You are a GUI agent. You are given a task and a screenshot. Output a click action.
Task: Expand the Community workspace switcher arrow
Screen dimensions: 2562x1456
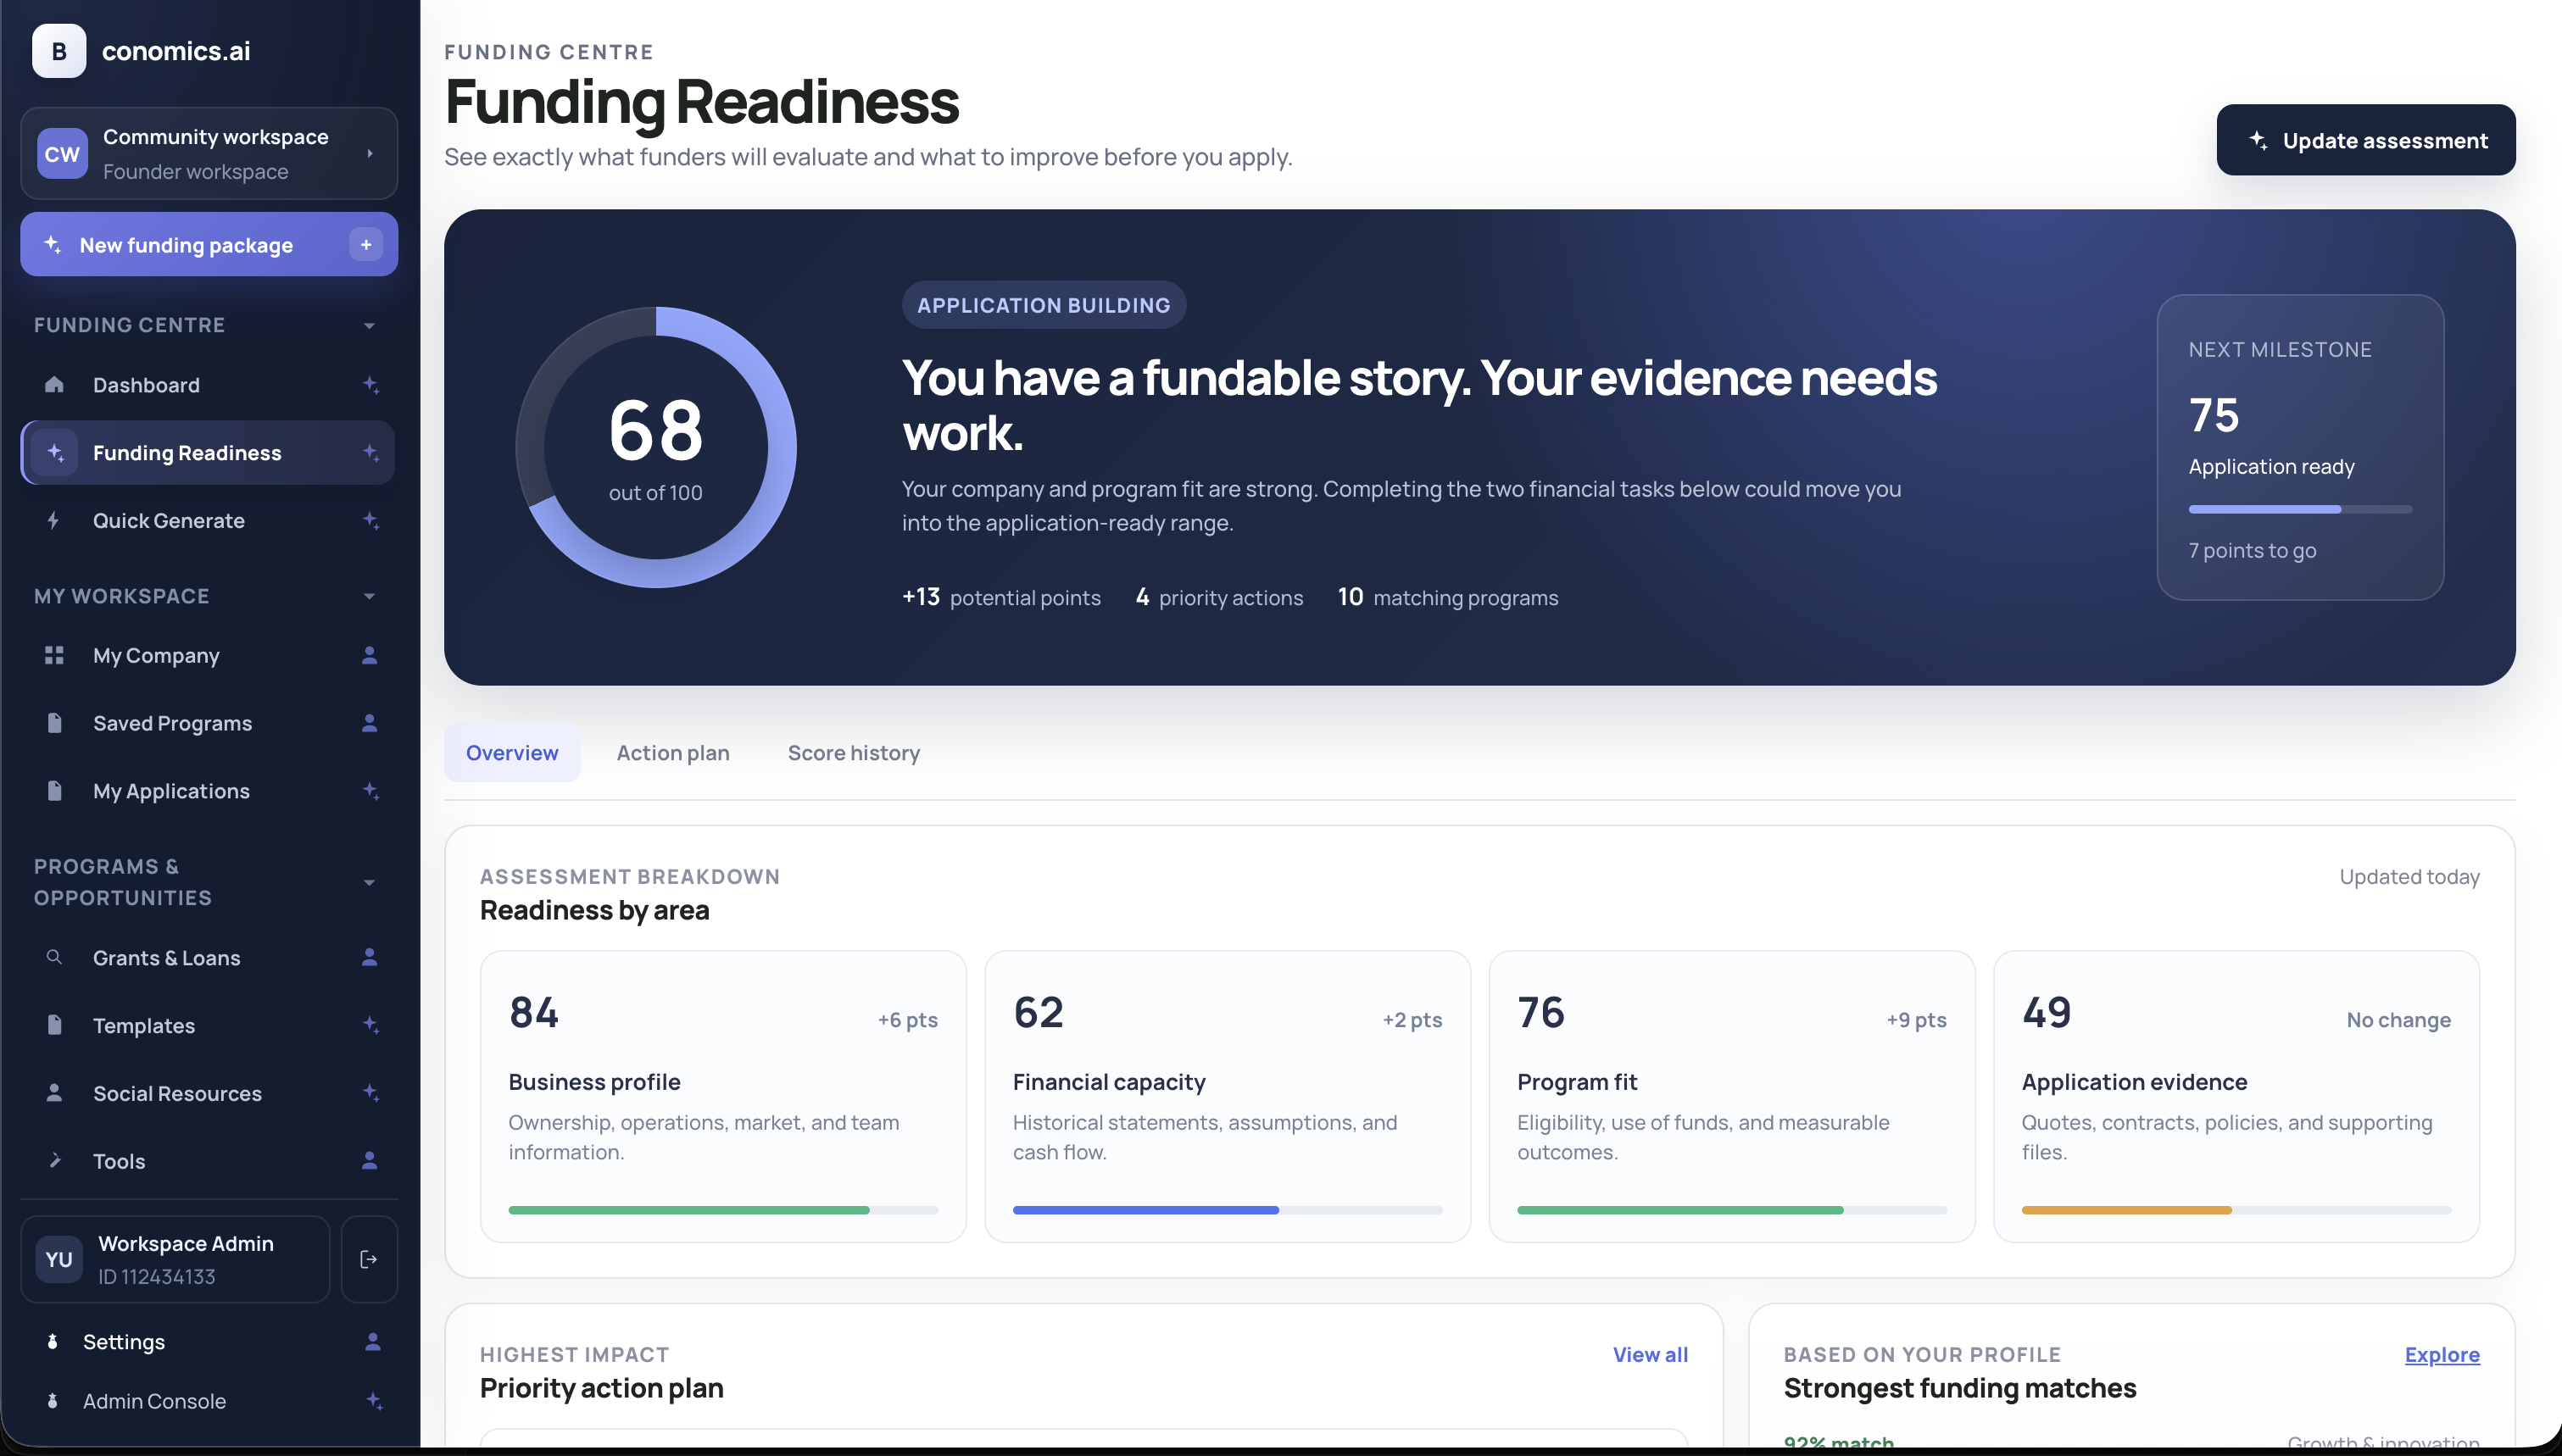[370, 153]
